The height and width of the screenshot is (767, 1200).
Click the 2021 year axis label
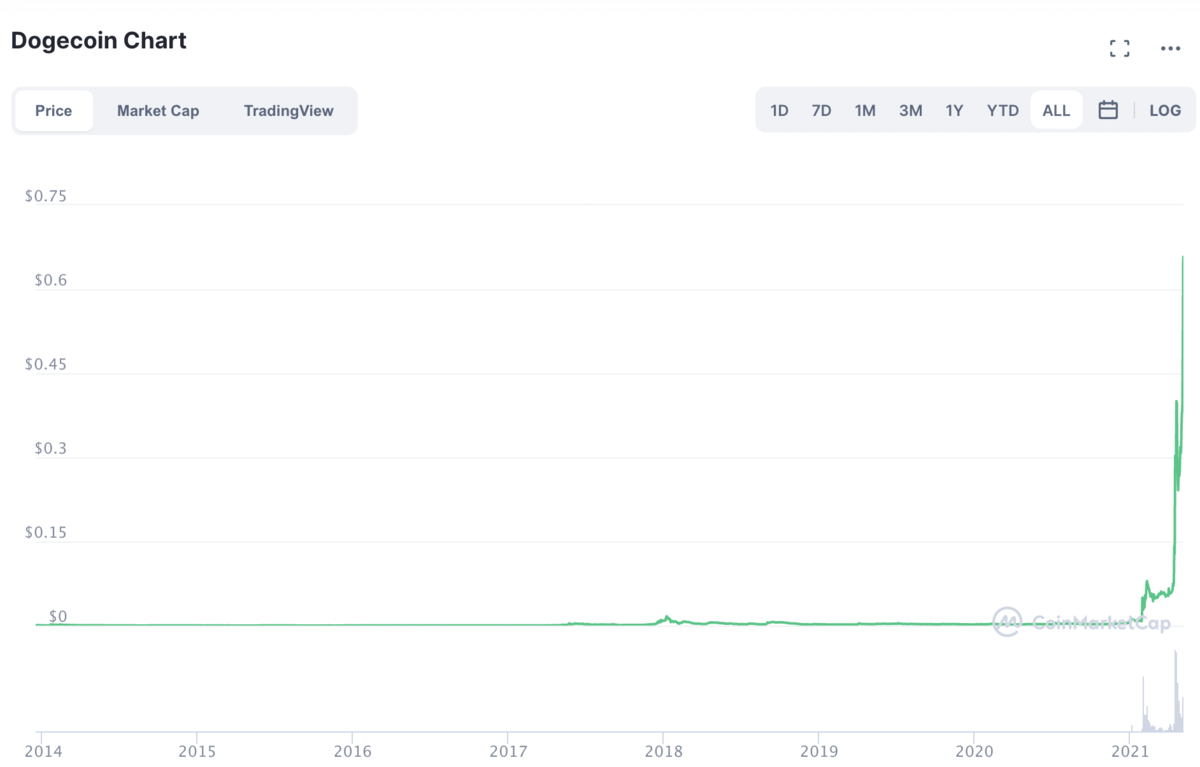(1130, 750)
